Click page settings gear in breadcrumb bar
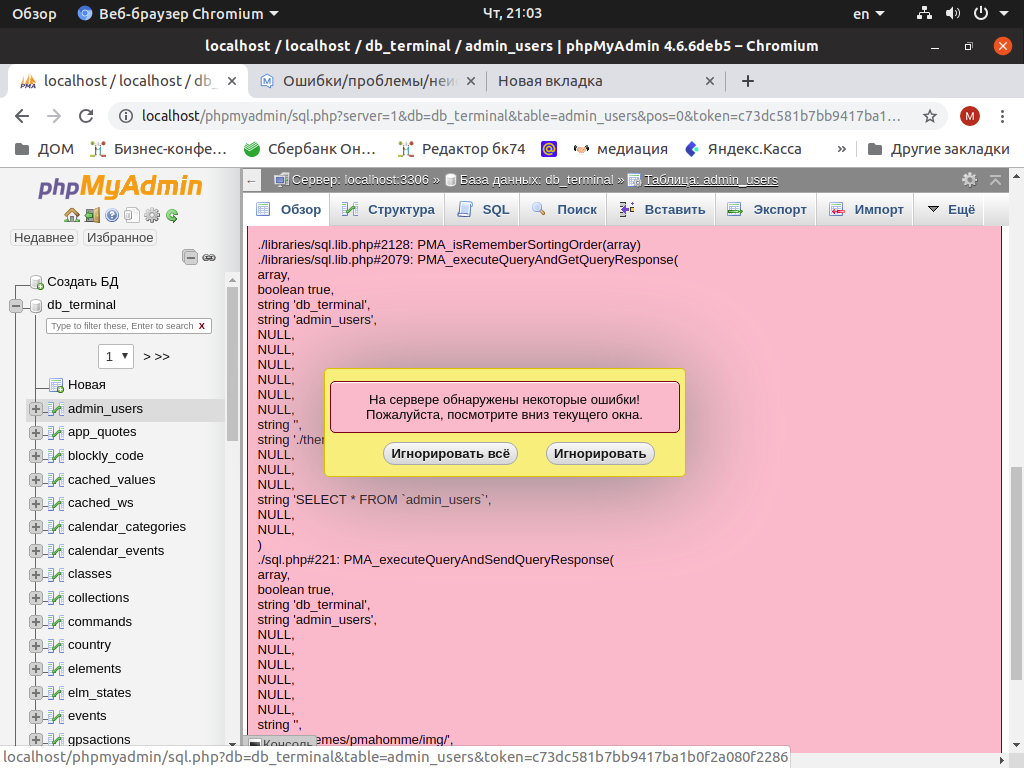Image resolution: width=1024 pixels, height=768 pixels. [969, 180]
